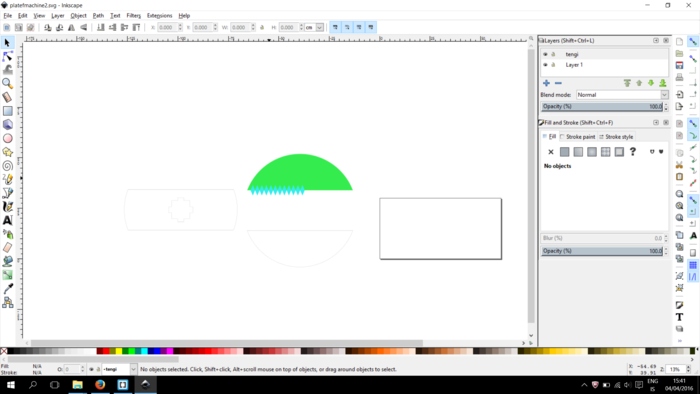Screen dimensions: 700x394
Task: Click the Flat color fill button
Action: [x=564, y=152]
